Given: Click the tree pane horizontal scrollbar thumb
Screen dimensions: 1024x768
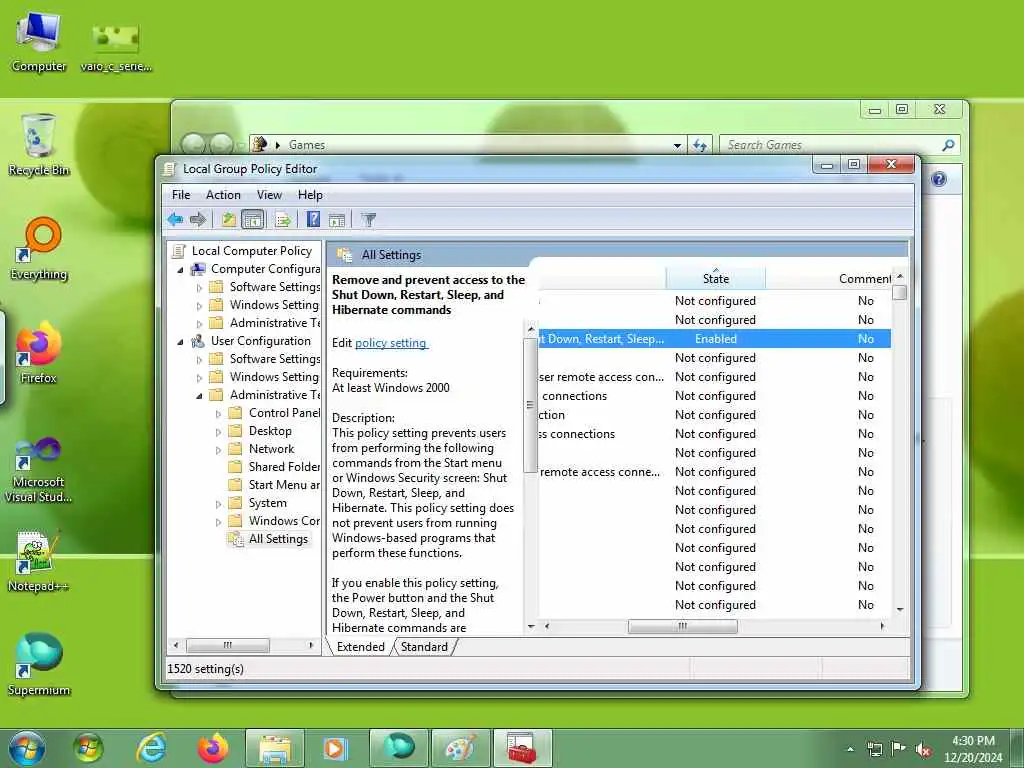Looking at the screenshot, I should tap(227, 645).
